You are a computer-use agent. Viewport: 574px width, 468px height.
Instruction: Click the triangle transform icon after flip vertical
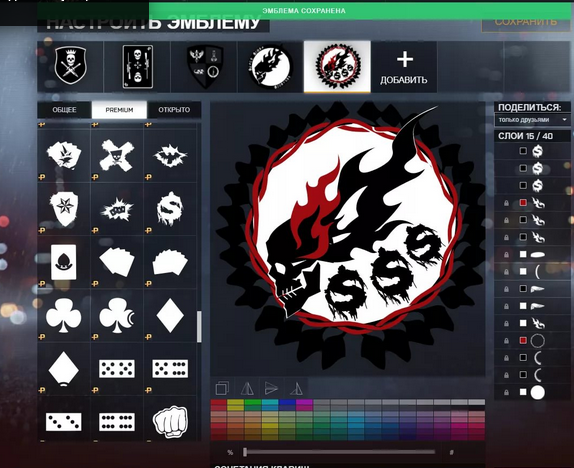(x=296, y=388)
